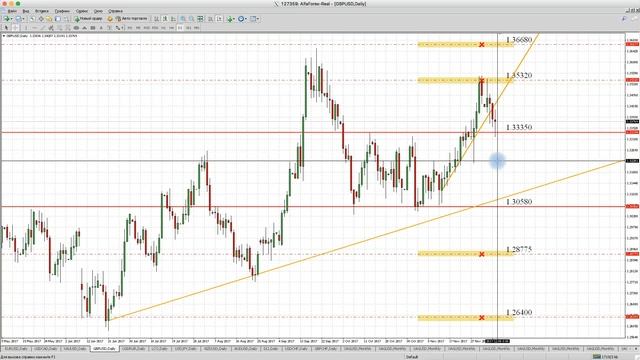Select the horizontal line drawing tool

[35, 28]
